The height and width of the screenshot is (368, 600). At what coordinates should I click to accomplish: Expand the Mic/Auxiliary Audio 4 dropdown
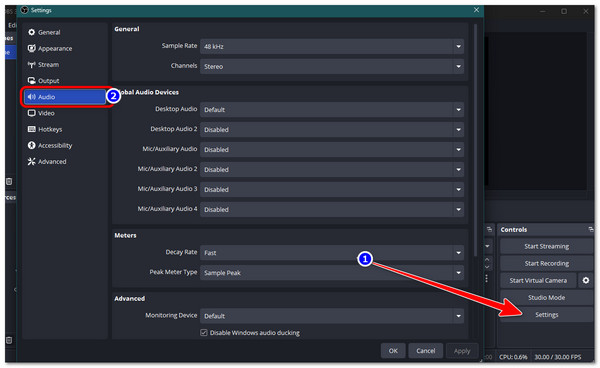pos(332,209)
